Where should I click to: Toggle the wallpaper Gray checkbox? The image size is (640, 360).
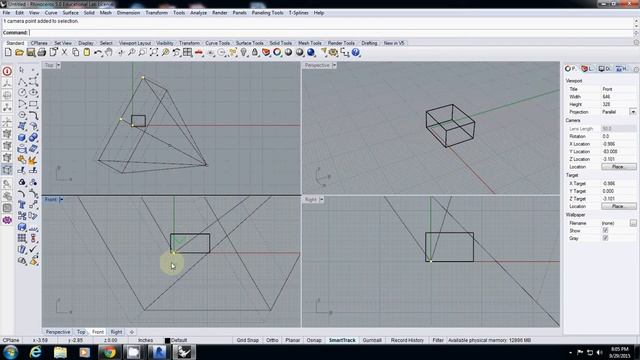605,238
